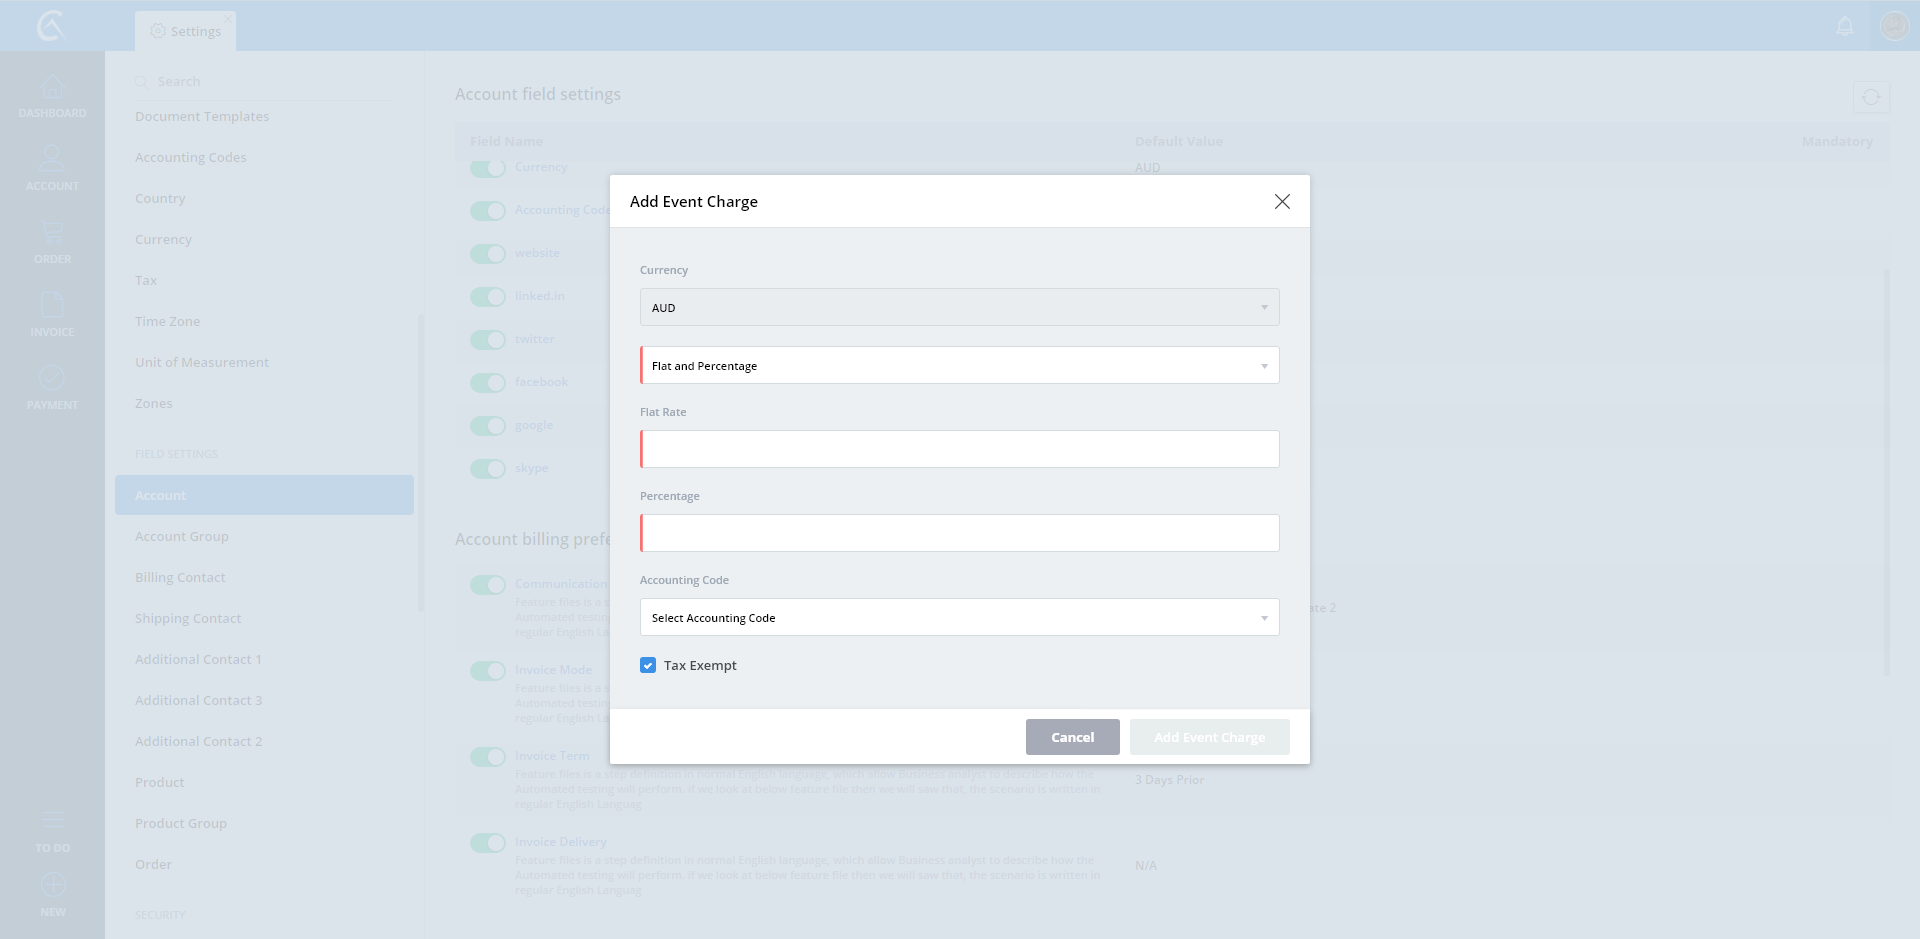
Task: Open the Select Accounting Code dropdown
Action: [x=959, y=618]
